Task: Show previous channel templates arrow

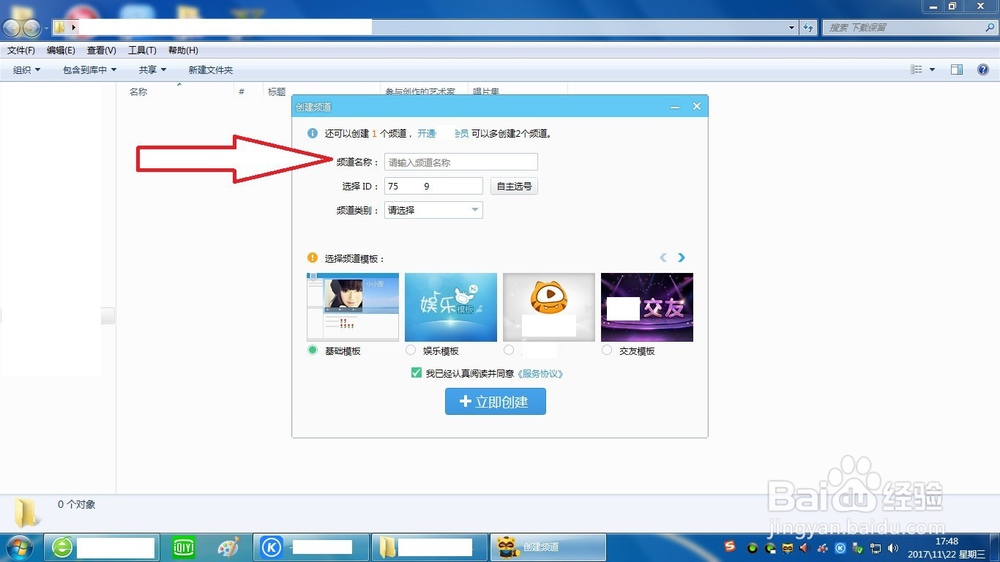Action: point(663,258)
